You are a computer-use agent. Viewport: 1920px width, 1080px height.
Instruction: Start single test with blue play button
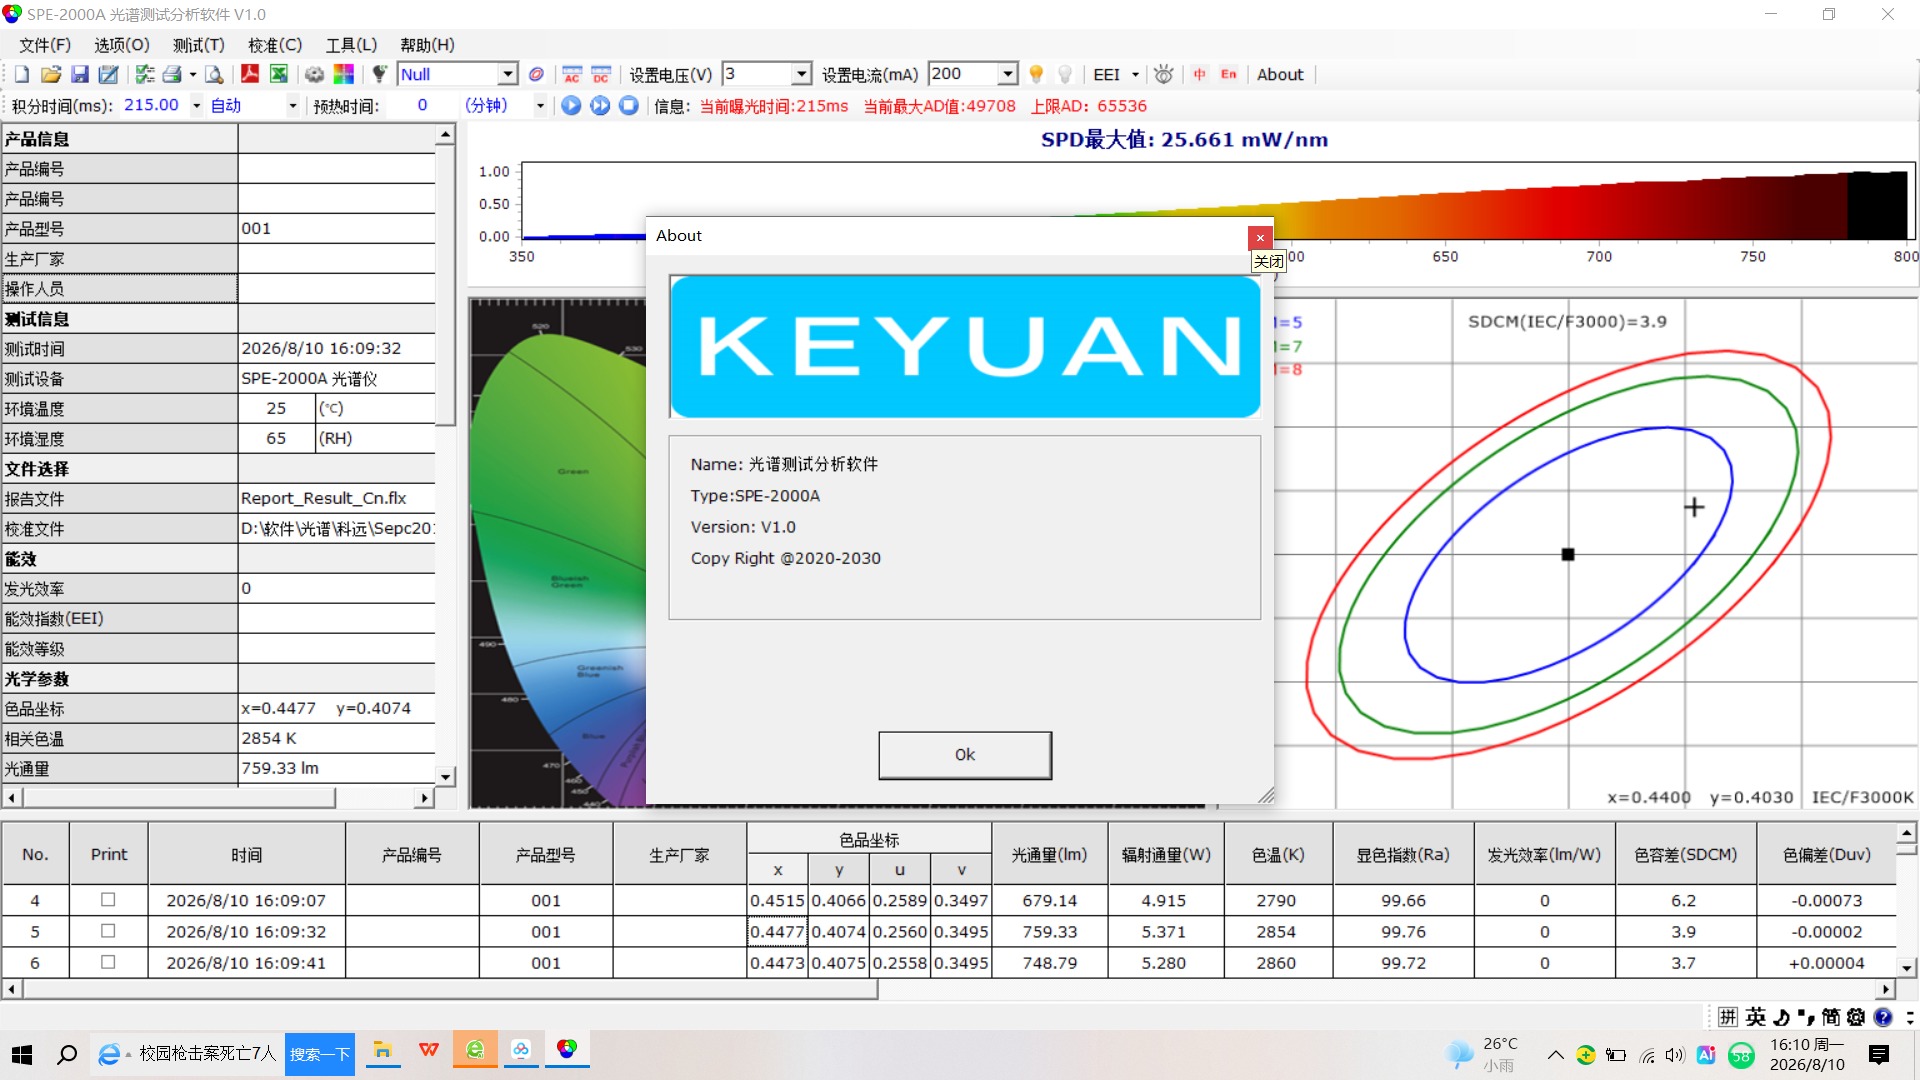(571, 106)
